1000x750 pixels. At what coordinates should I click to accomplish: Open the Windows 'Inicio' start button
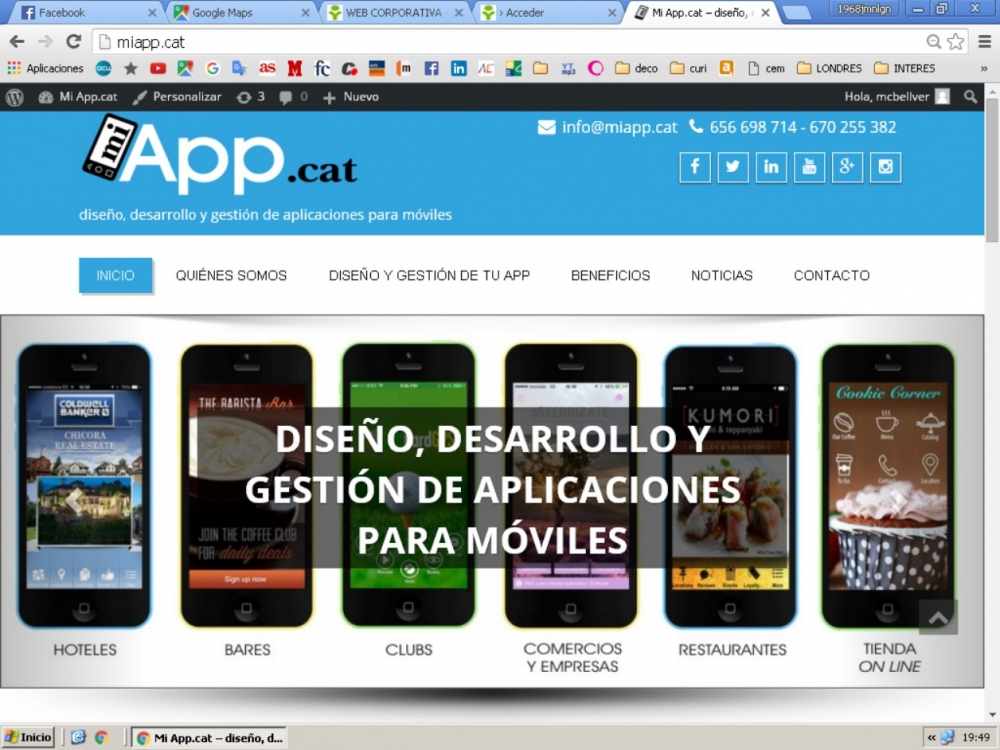tap(28, 737)
